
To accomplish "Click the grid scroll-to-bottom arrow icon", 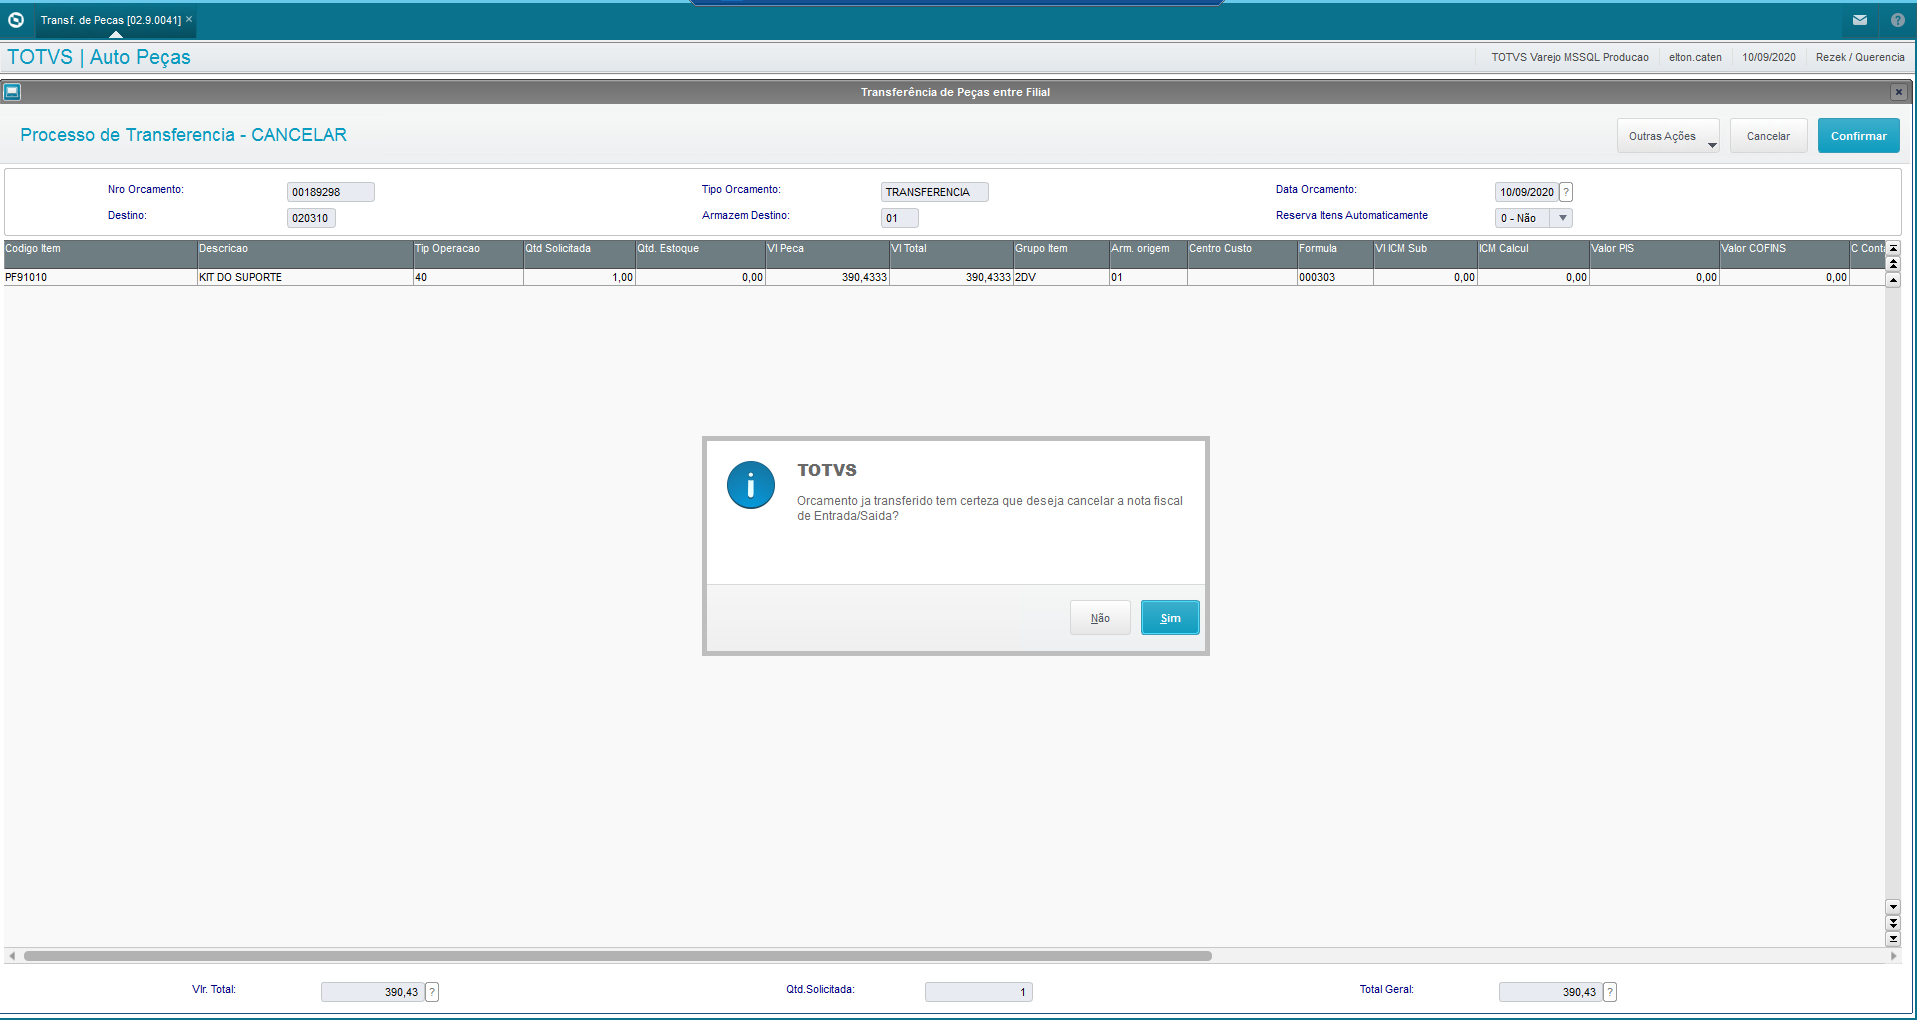I will point(1893,939).
